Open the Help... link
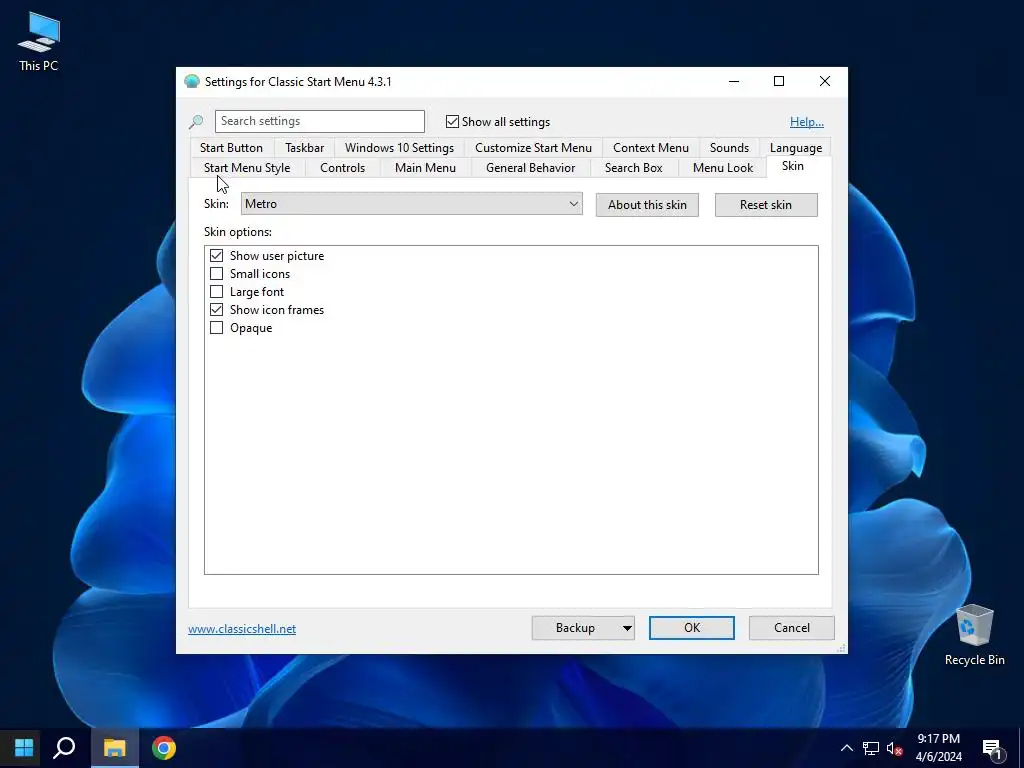Viewport: 1024px width, 768px height. 807,121
